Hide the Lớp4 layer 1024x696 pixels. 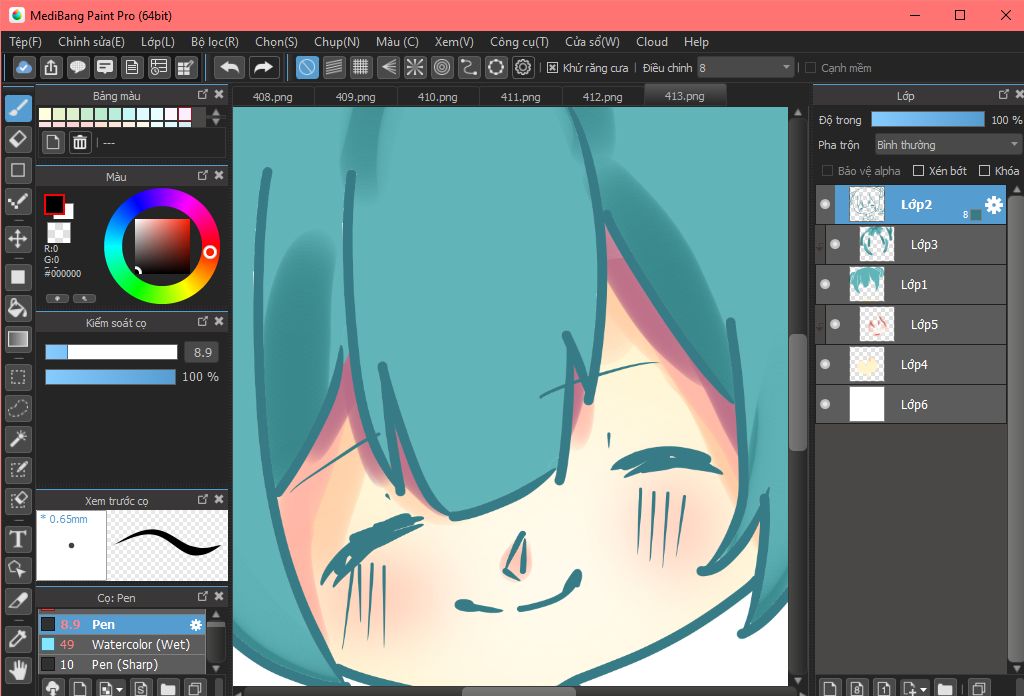click(825, 364)
